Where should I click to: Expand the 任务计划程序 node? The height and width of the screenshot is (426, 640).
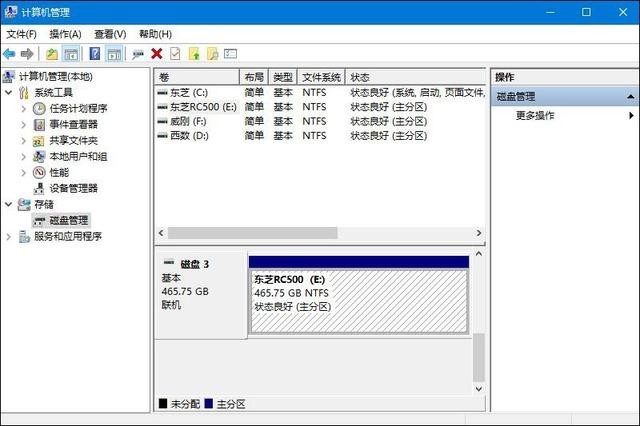(x=23, y=109)
